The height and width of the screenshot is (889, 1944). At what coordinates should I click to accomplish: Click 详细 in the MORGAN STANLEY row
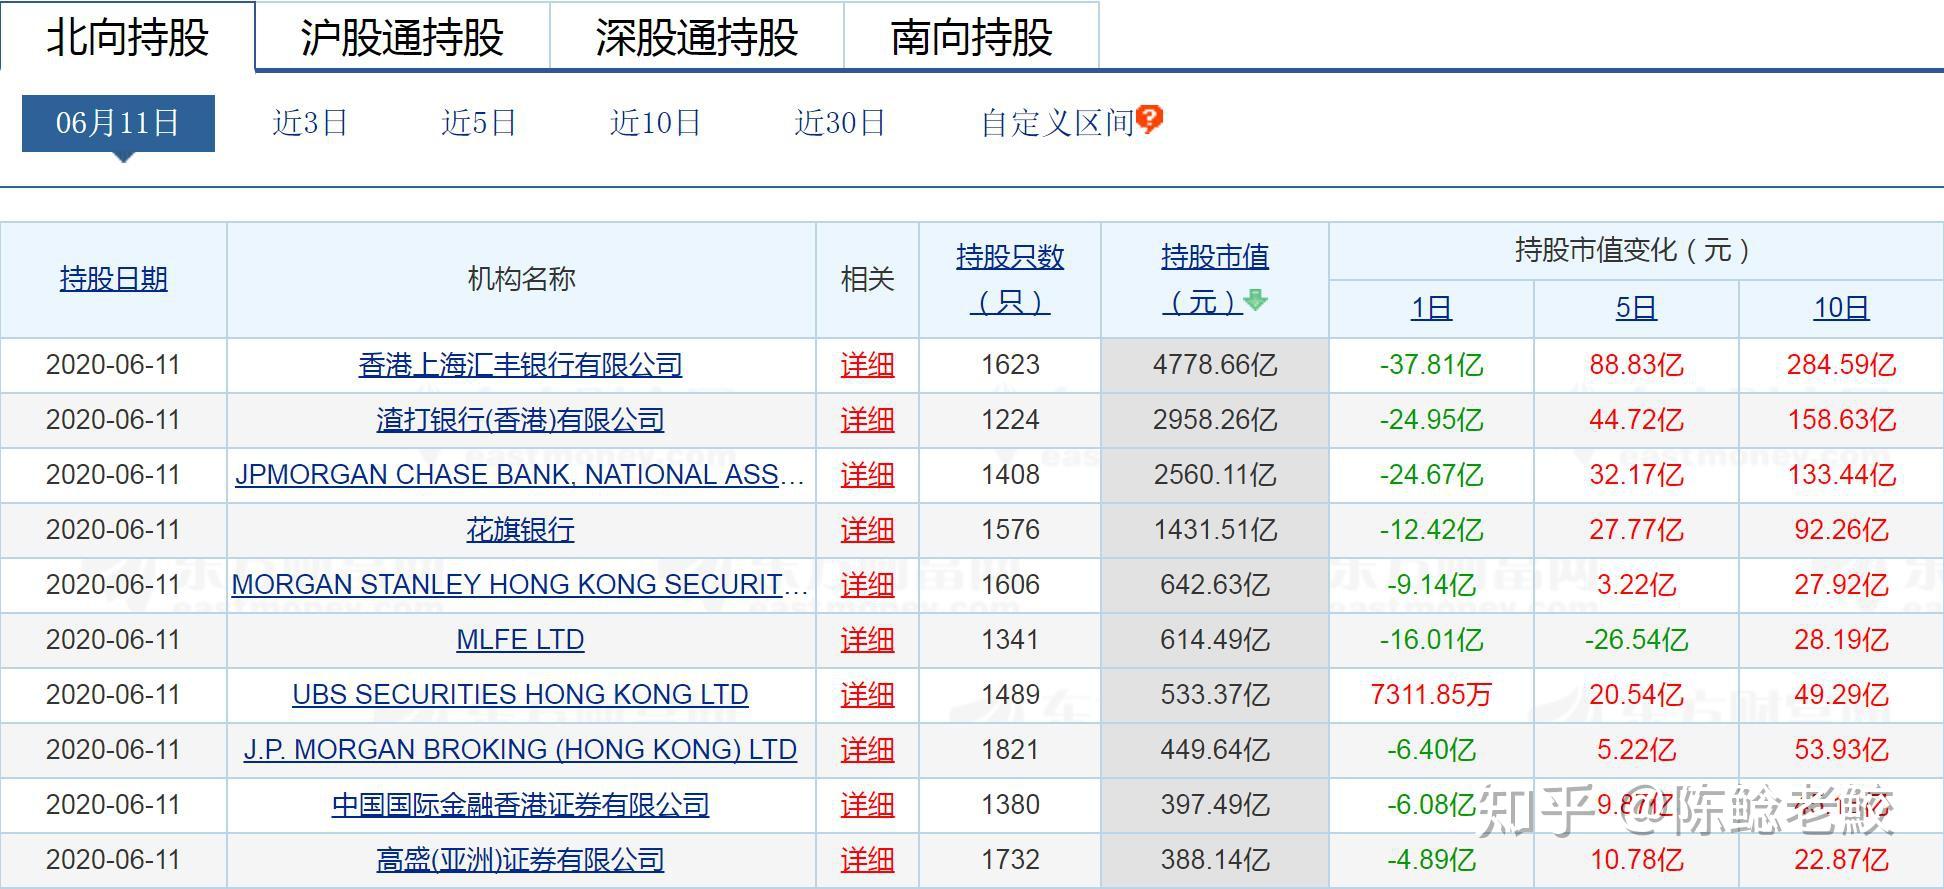[x=867, y=585]
